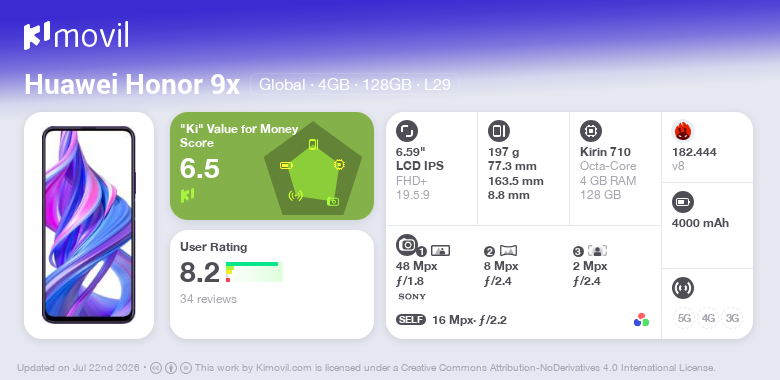Click the AnTuTu benchmark icon

pyautogui.click(x=683, y=131)
